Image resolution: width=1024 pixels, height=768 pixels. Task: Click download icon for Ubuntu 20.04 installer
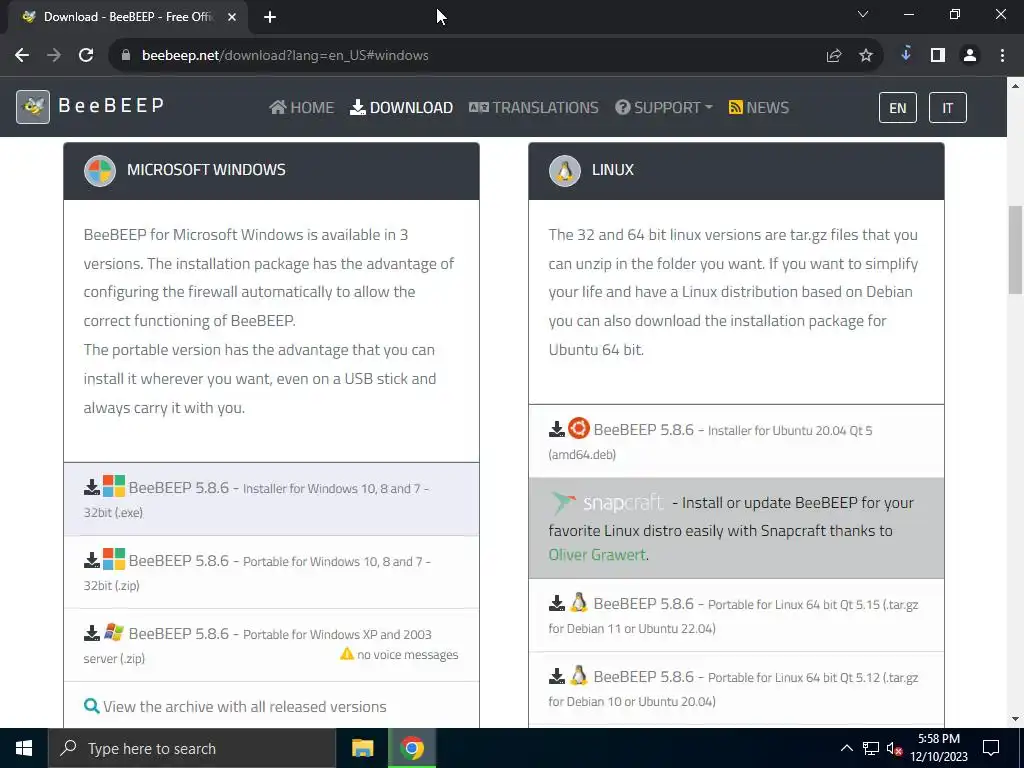click(556, 429)
